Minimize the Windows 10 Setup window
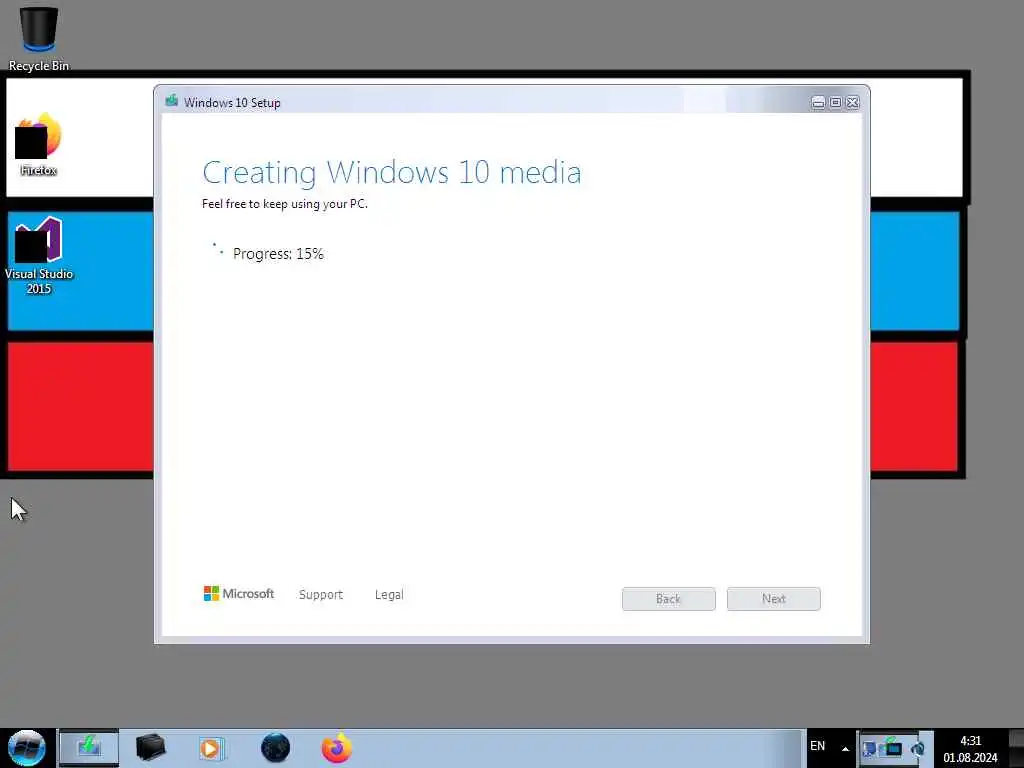This screenshot has width=1024, height=768. [x=818, y=102]
